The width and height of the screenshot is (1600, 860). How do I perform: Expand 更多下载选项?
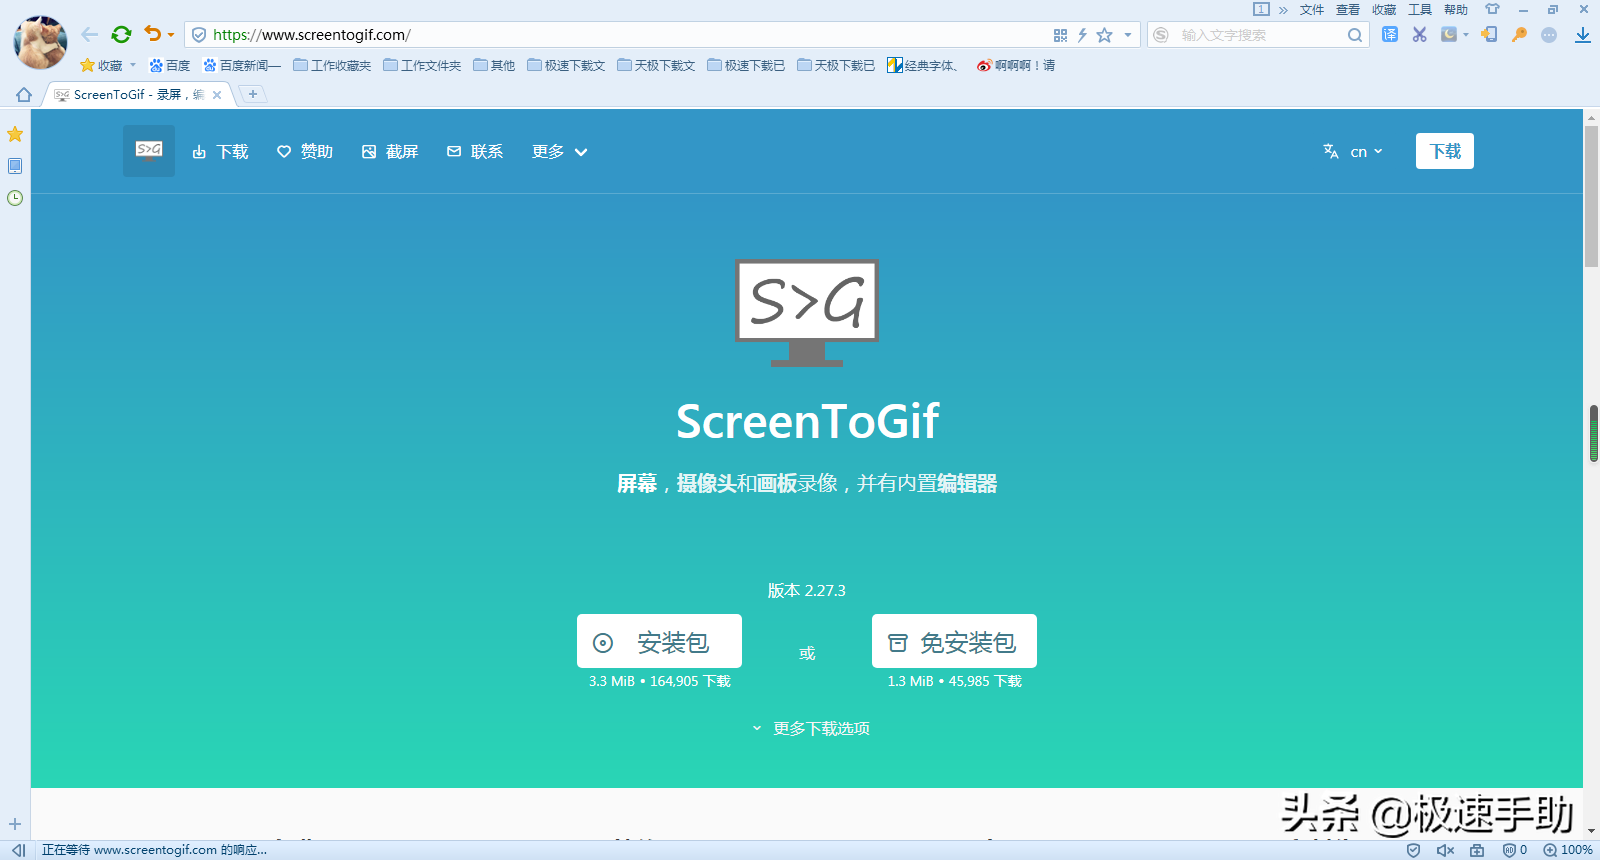pos(811,728)
